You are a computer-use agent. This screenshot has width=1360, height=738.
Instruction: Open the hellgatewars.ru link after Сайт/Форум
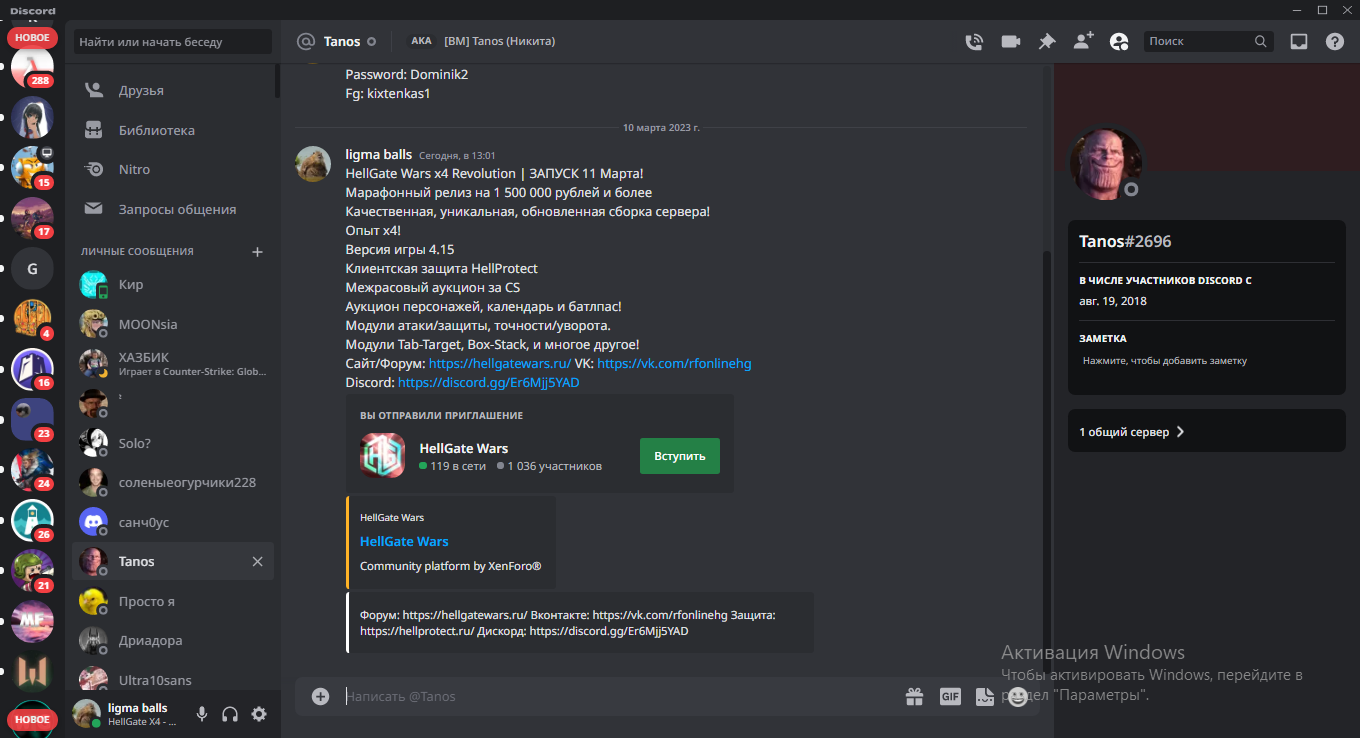(500, 364)
